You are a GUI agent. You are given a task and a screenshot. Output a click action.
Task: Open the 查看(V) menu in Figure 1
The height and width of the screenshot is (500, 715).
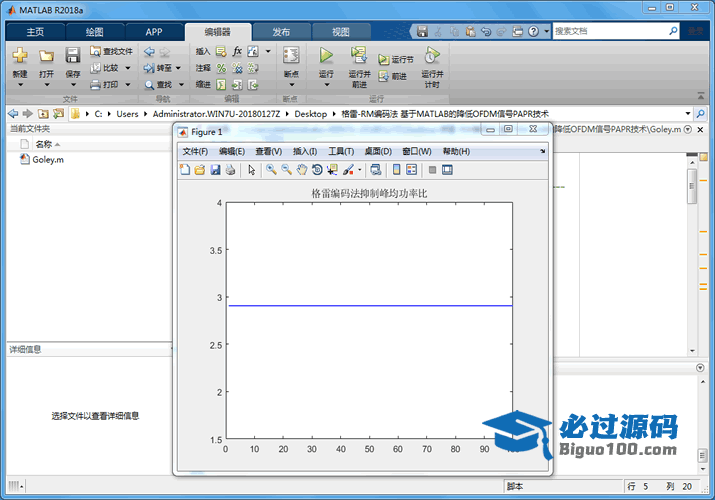point(269,151)
